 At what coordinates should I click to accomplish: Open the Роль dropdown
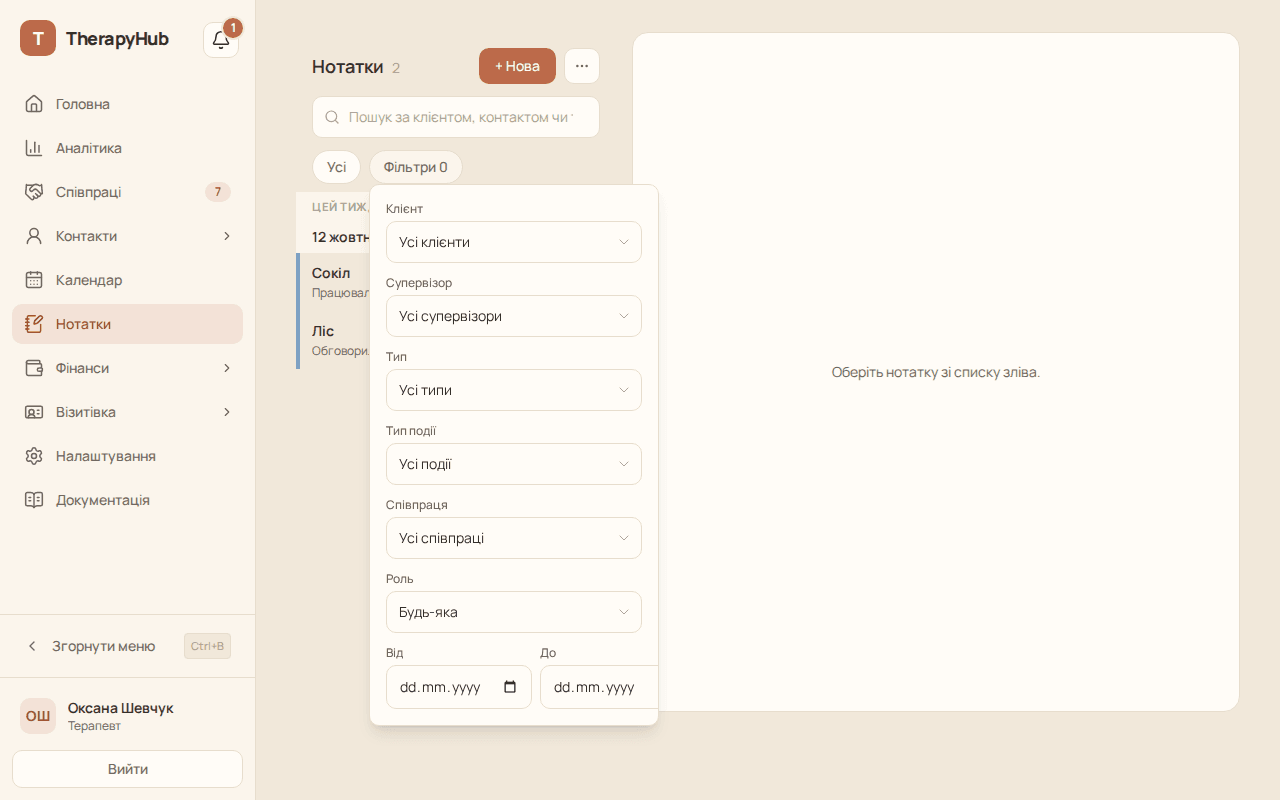[514, 612]
